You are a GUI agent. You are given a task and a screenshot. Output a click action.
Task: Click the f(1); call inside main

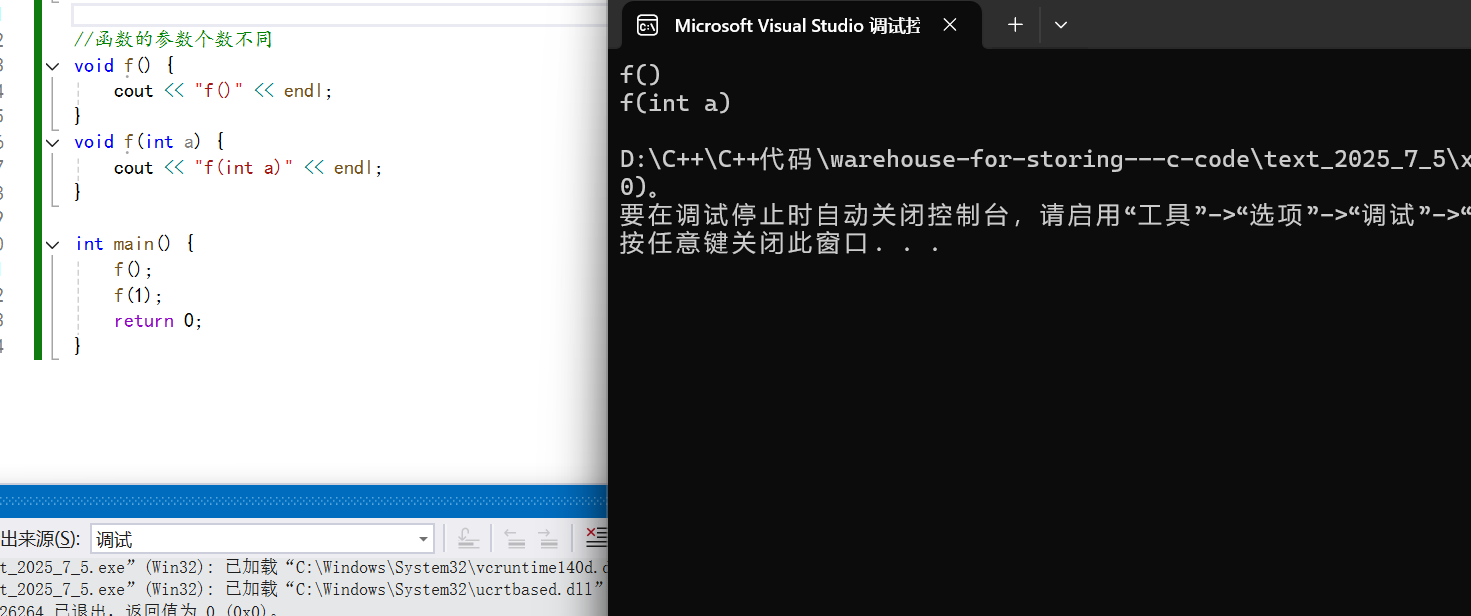coord(138,296)
